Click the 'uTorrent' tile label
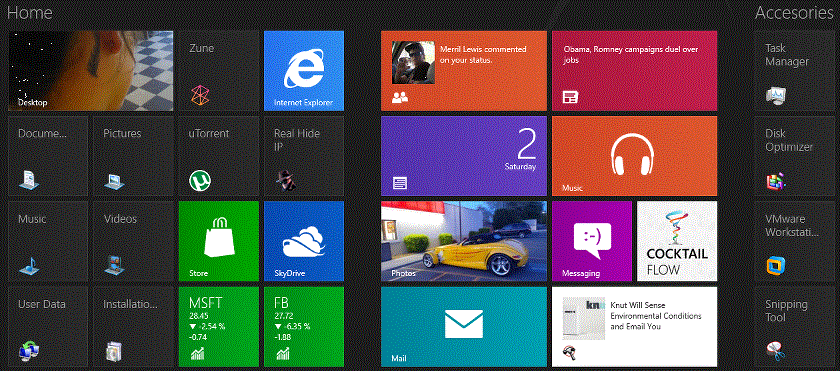Screen dimensions: 840x371 [x=209, y=133]
